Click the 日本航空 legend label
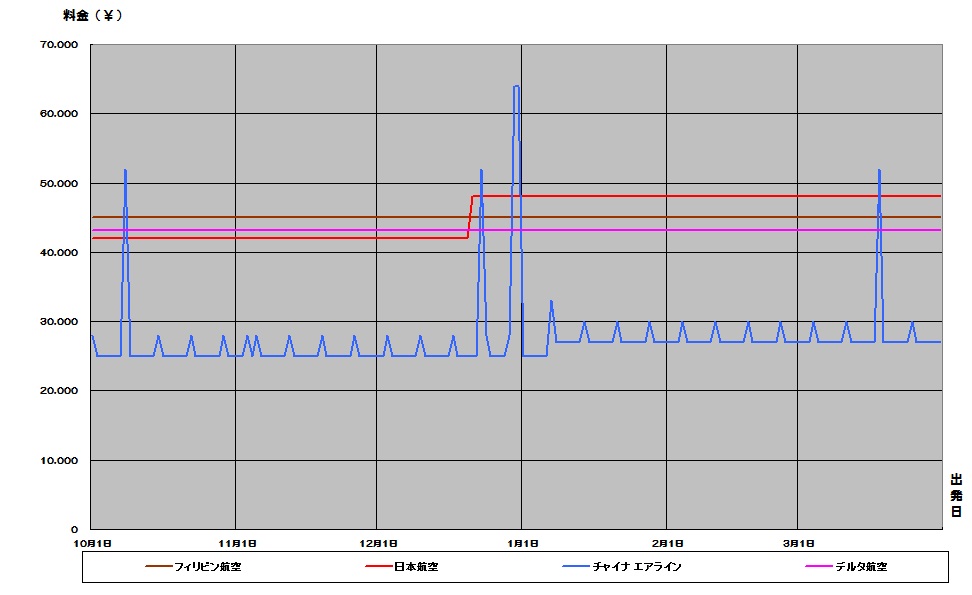This screenshot has width=972, height=595. pos(415,567)
